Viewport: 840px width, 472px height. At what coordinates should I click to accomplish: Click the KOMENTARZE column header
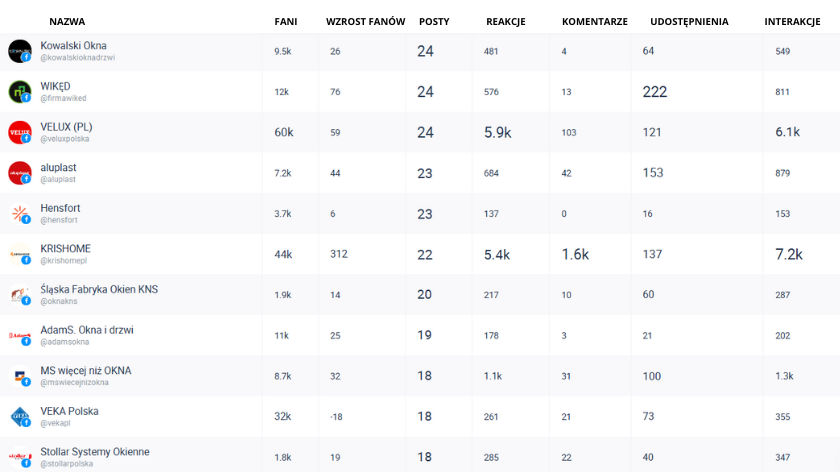click(x=595, y=21)
